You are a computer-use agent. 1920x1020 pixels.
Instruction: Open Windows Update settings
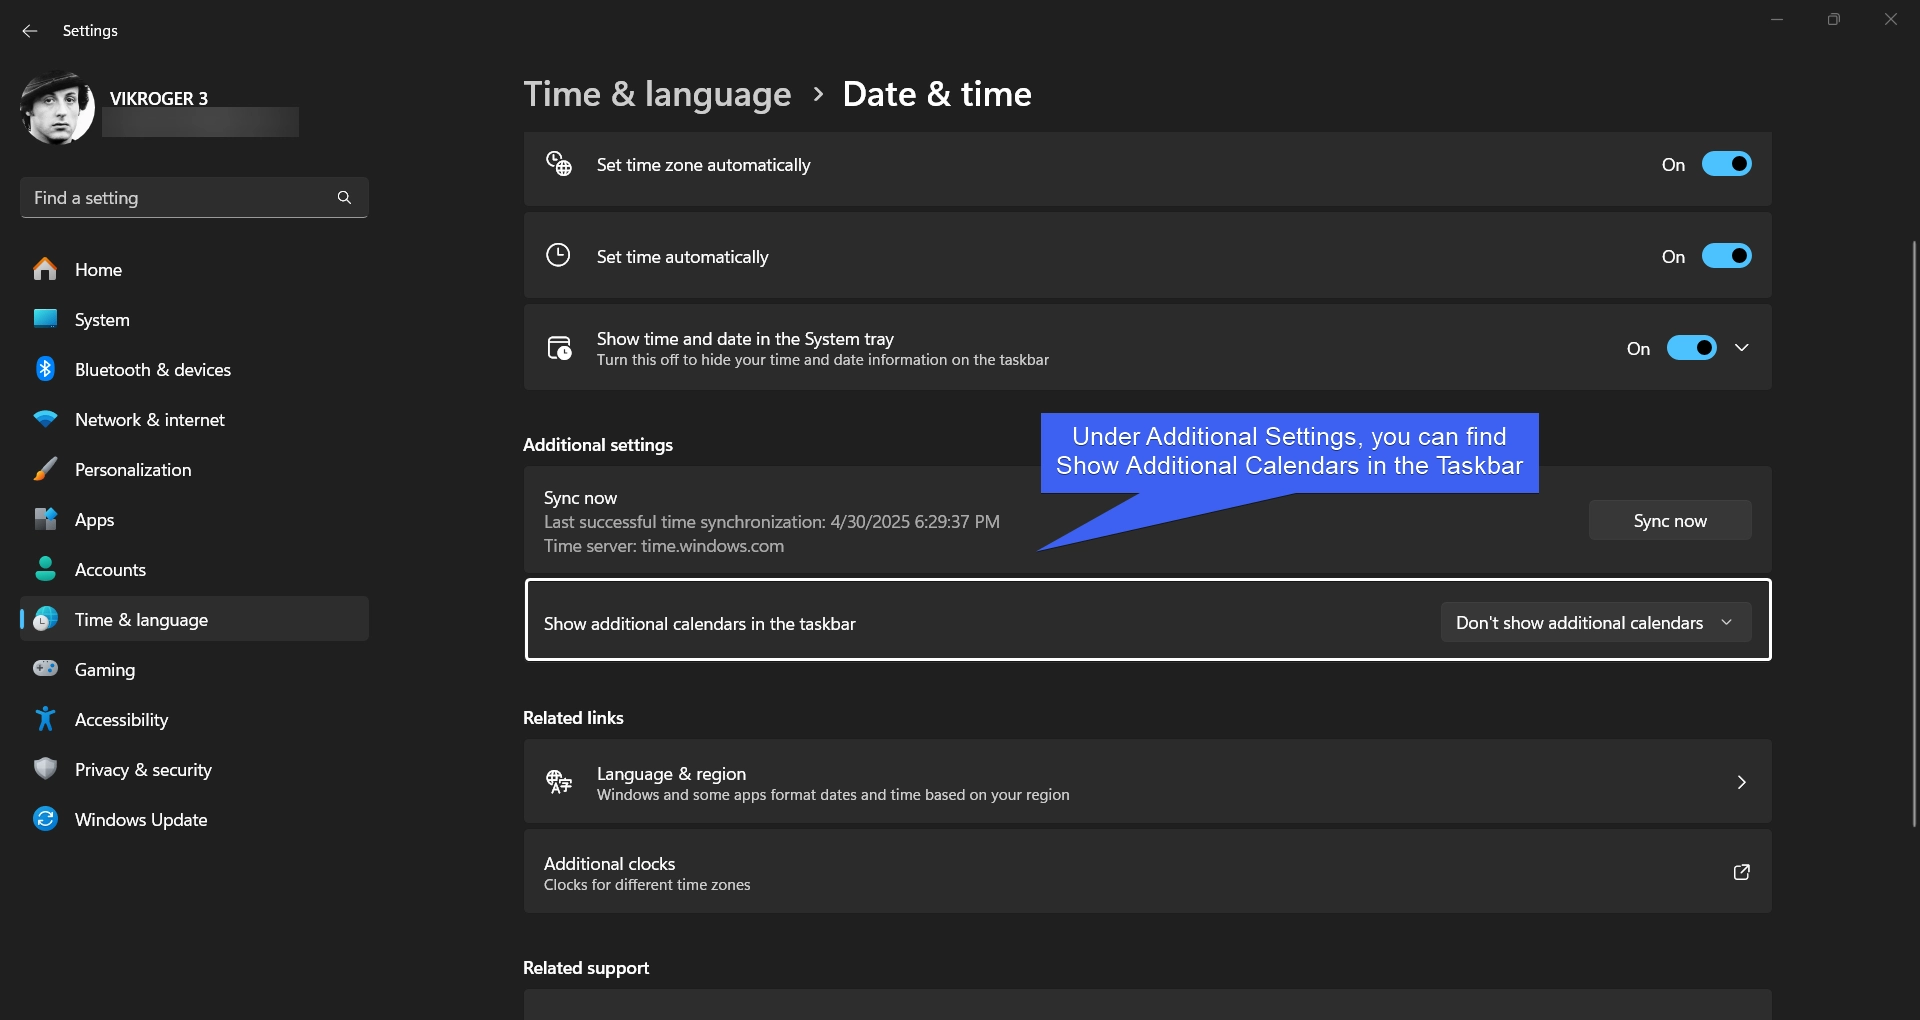pos(45,819)
